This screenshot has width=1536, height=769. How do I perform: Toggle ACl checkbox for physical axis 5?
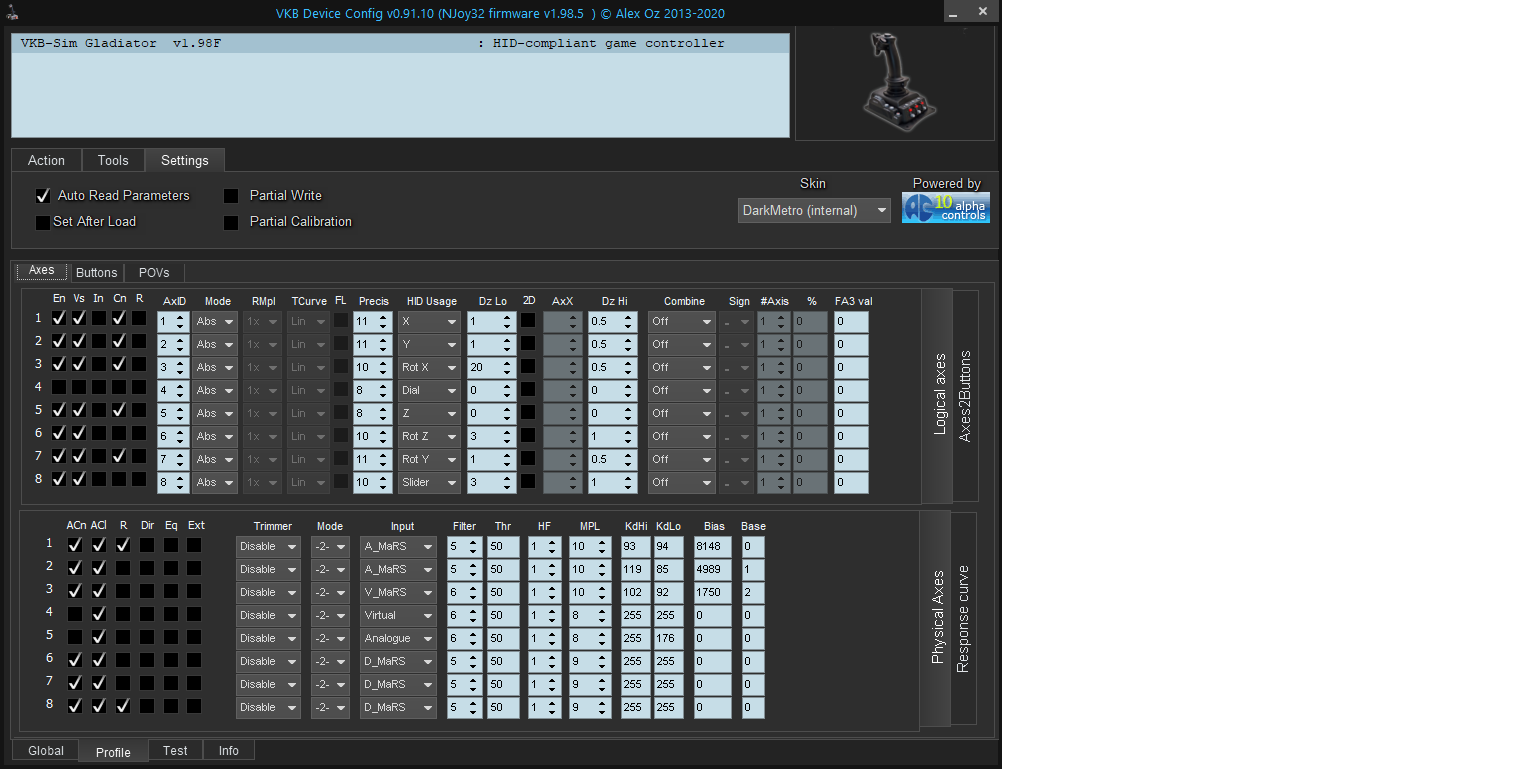(99, 637)
